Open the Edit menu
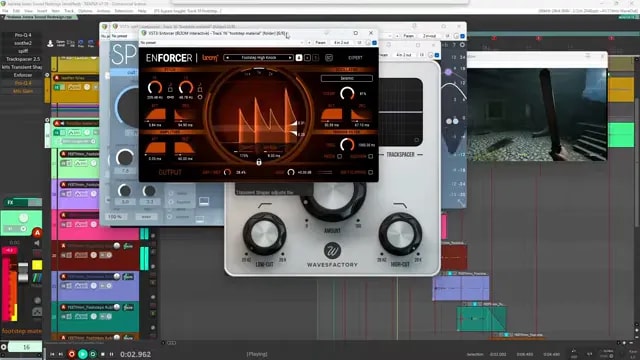The image size is (640, 360). tap(16, 11)
